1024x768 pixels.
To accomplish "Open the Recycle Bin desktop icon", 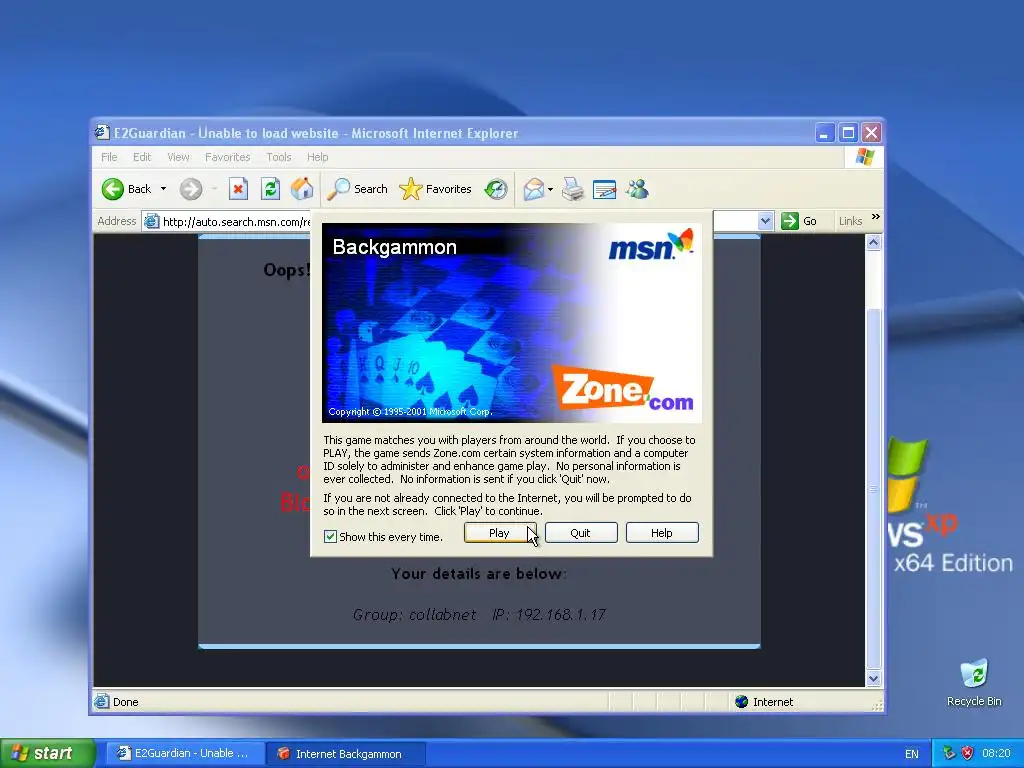I will tap(974, 674).
